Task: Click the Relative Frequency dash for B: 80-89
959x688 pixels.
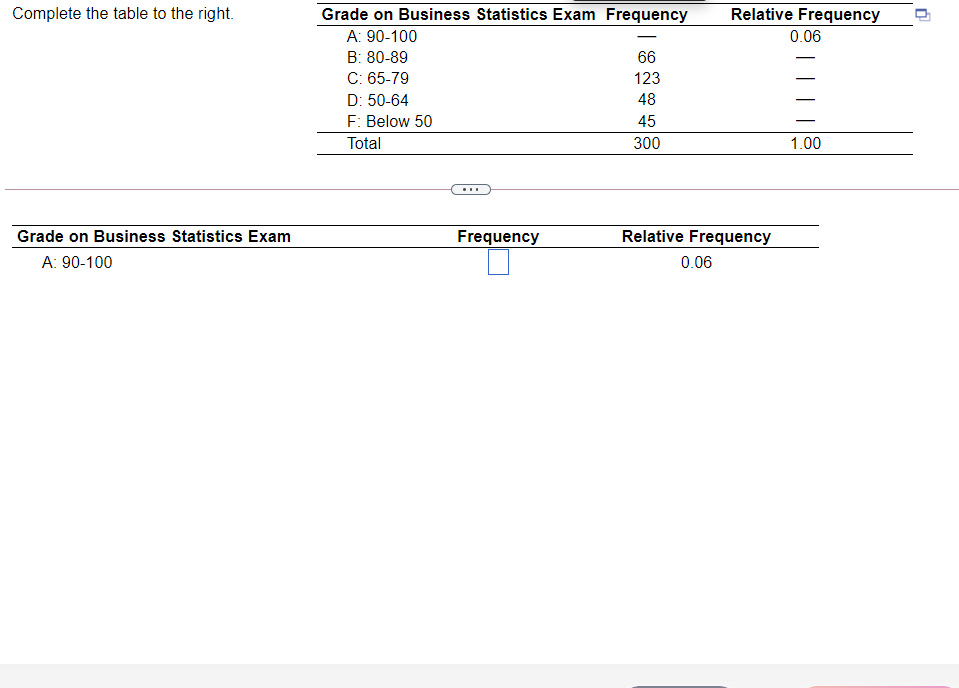Action: pos(805,57)
